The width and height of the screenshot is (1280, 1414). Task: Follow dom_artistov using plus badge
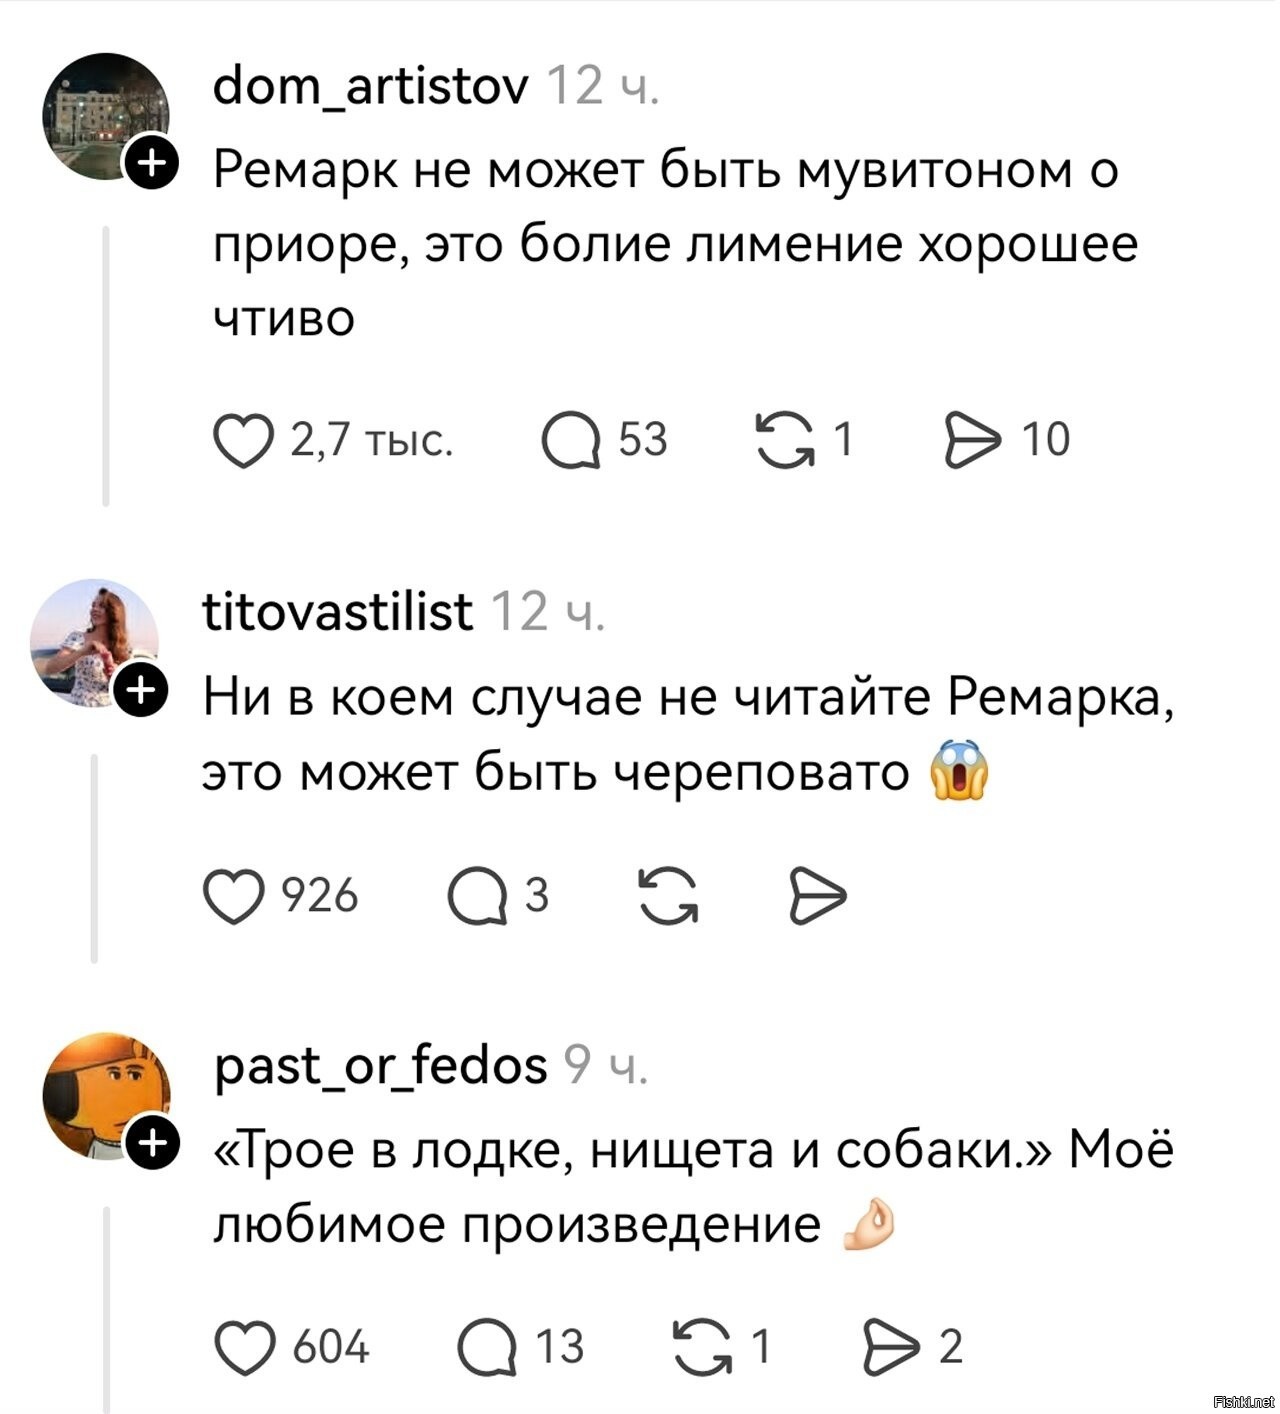coord(151,160)
